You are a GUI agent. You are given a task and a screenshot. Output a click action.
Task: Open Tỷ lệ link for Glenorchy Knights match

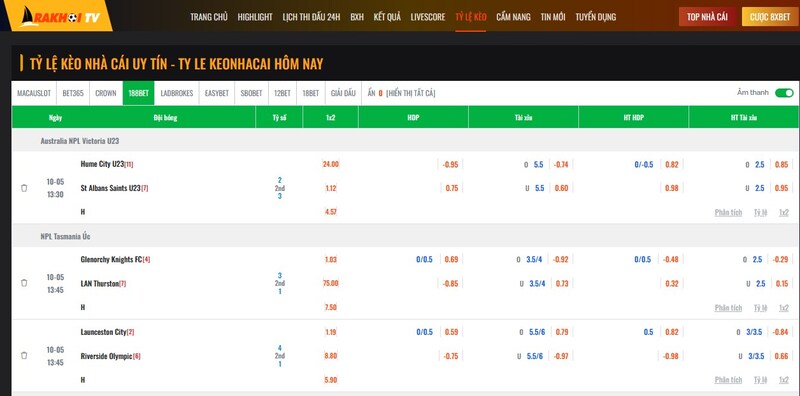[760, 308]
